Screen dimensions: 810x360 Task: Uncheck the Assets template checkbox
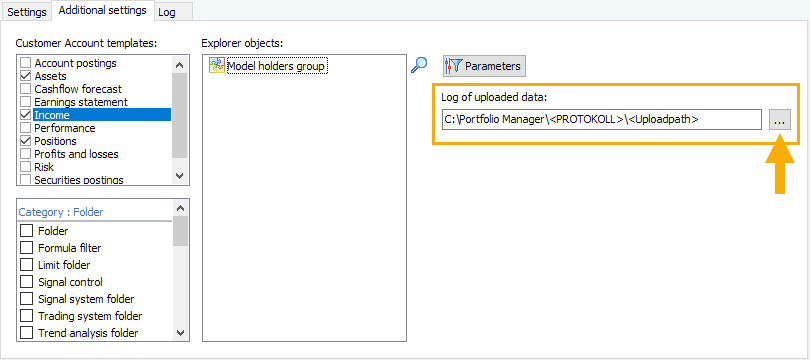point(25,76)
